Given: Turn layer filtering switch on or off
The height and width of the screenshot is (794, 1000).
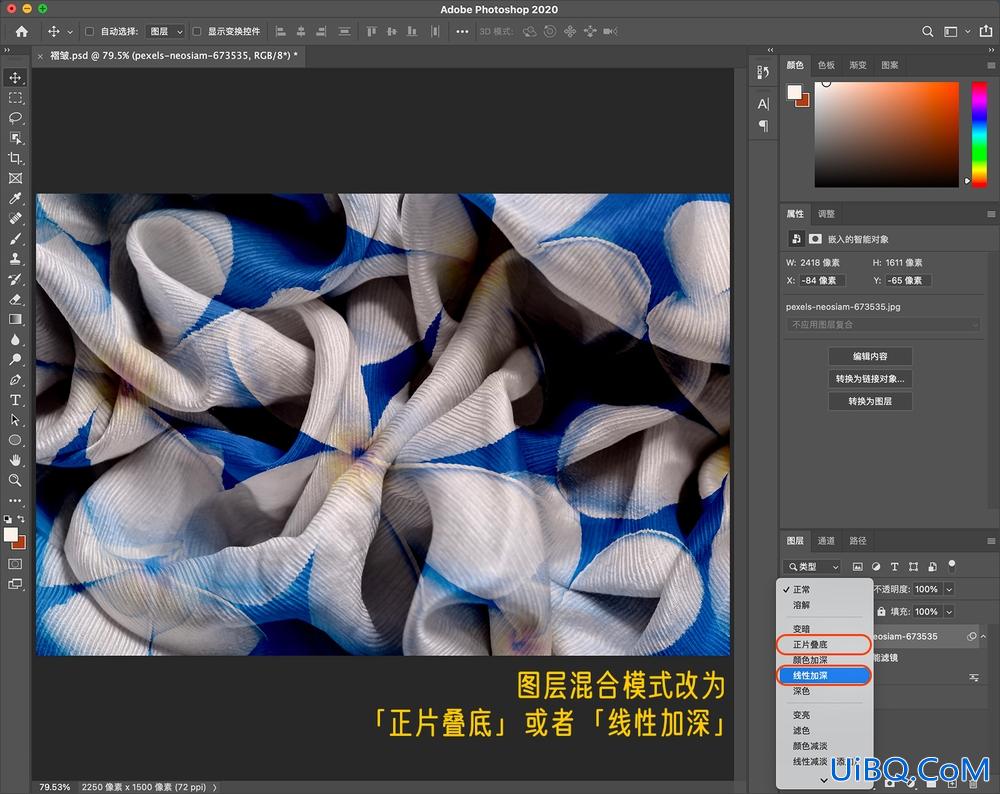Looking at the screenshot, I should coord(952,564).
